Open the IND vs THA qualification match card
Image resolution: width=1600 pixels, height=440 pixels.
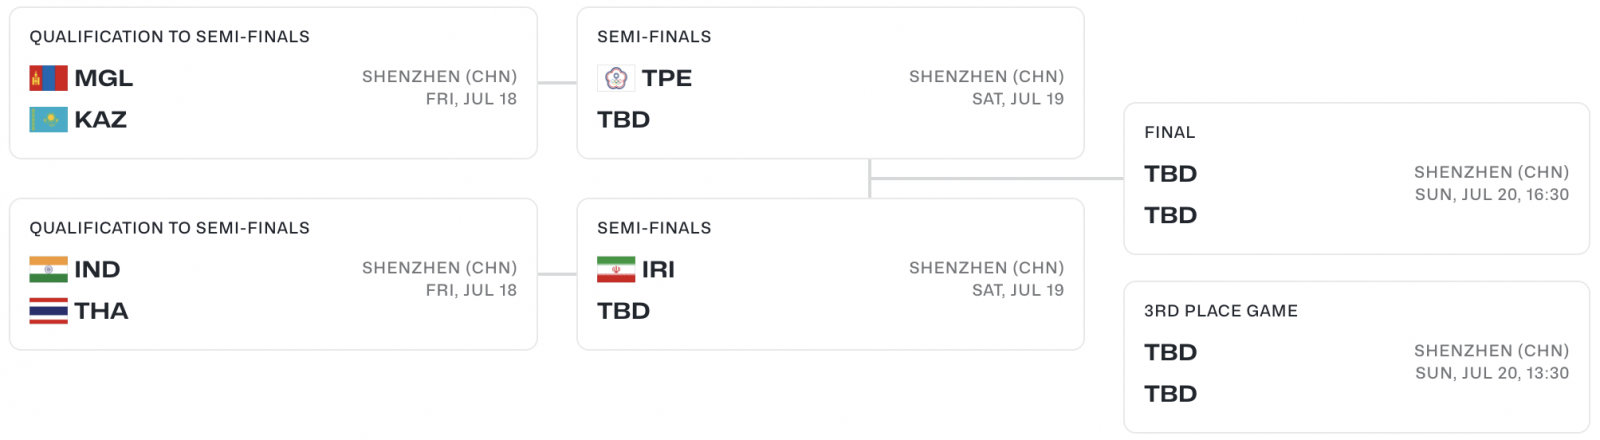pyautogui.click(x=273, y=274)
